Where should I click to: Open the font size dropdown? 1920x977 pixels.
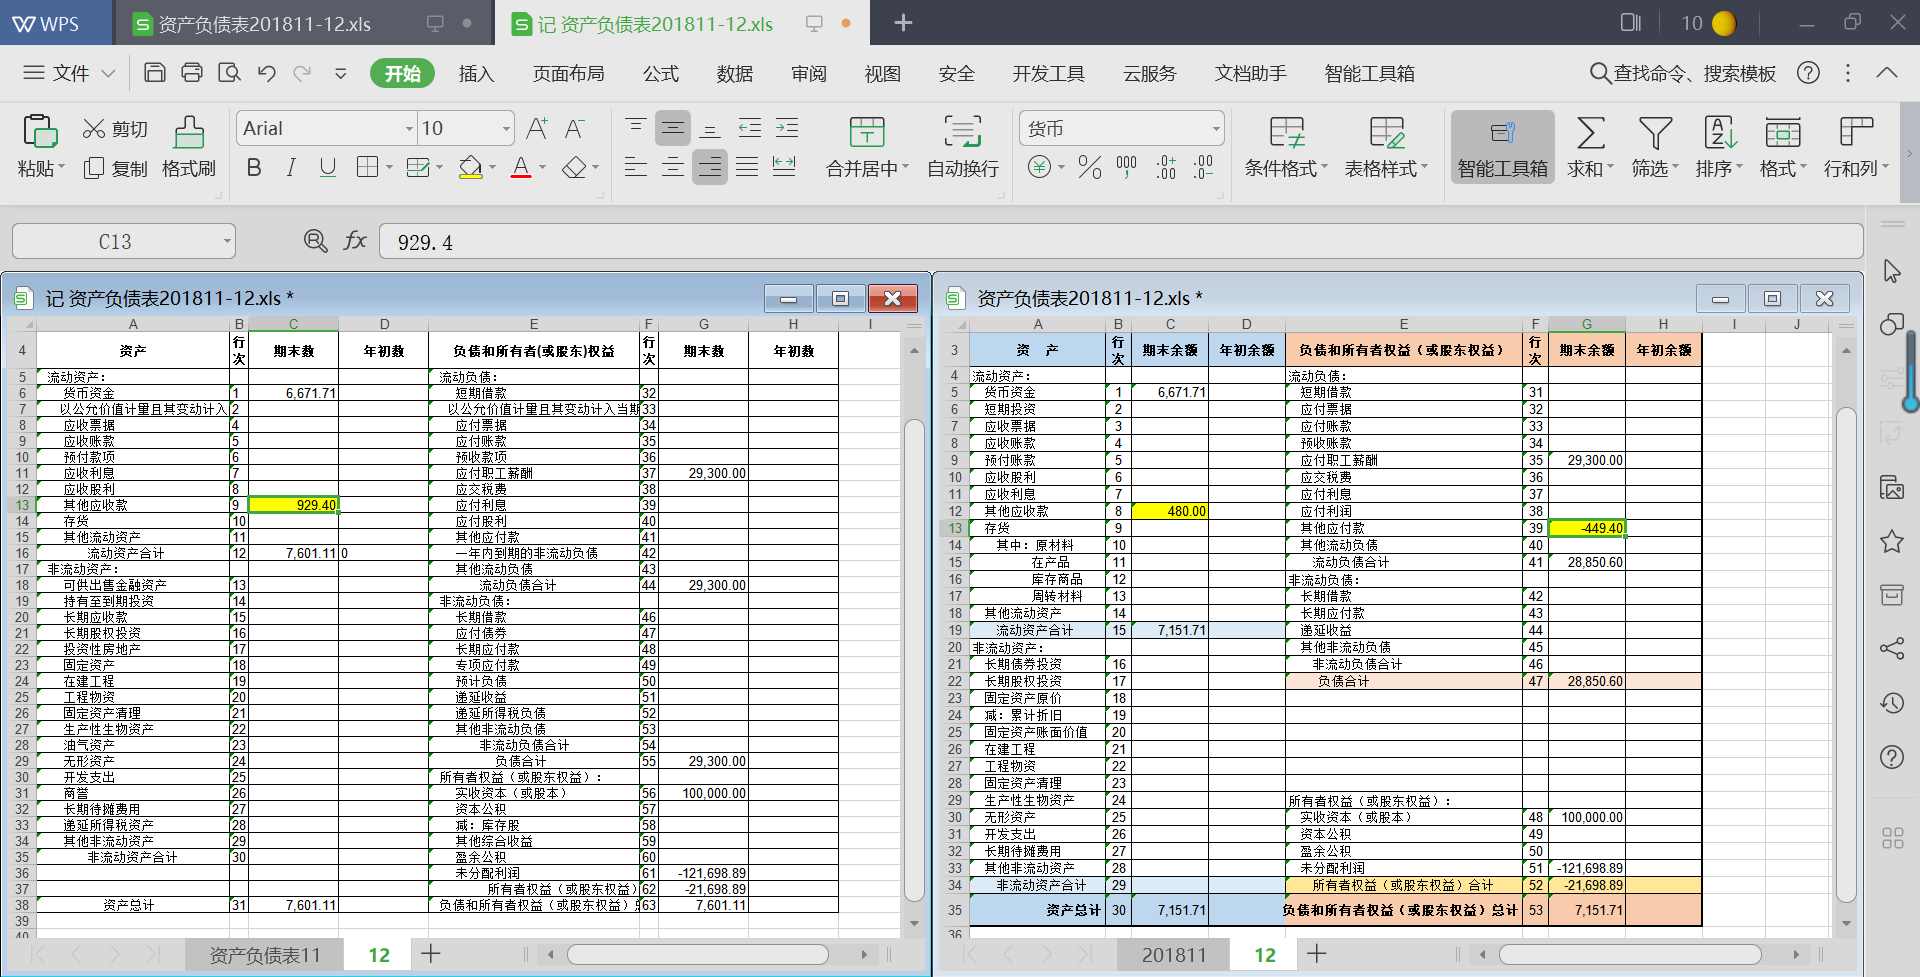tap(506, 129)
